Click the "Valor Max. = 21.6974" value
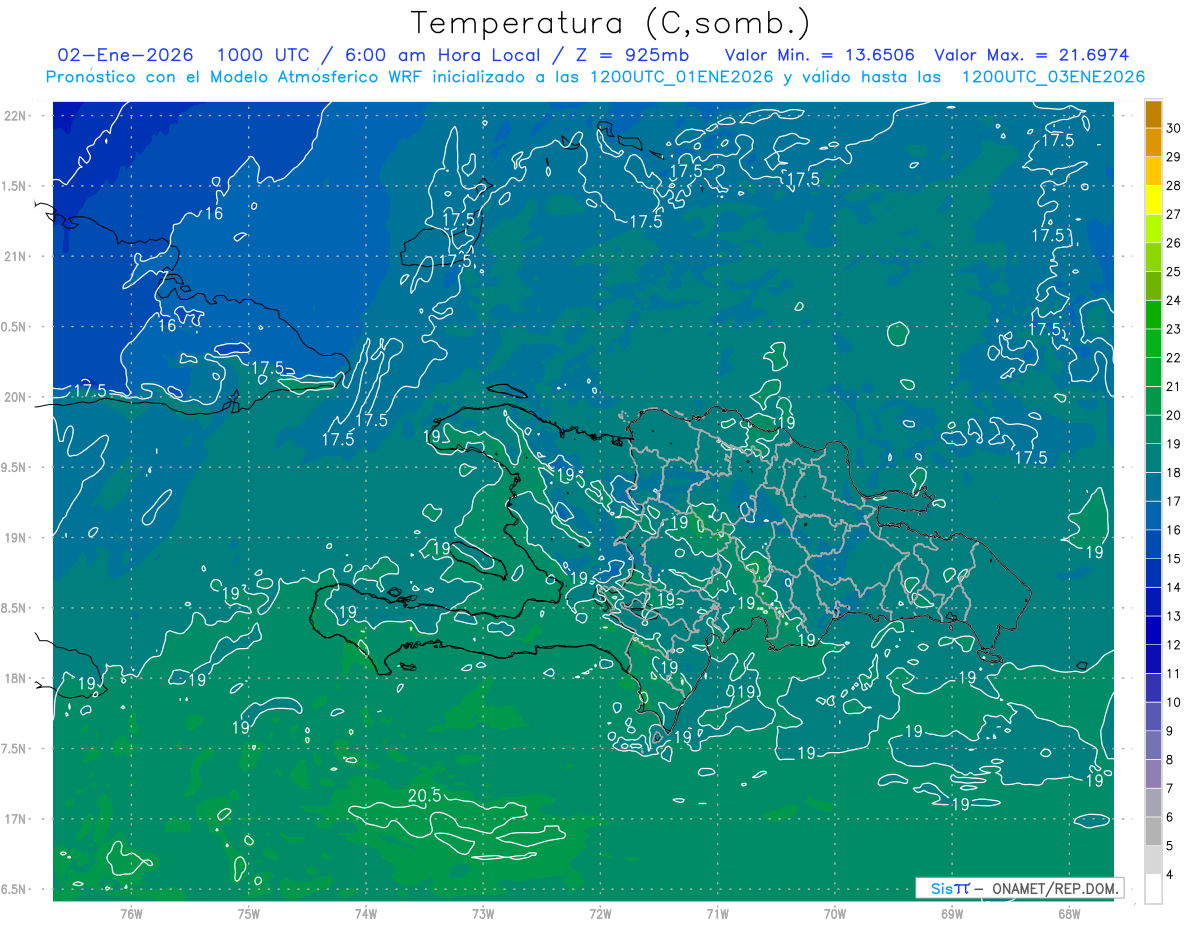This screenshot has width=1200, height=927. click(1031, 55)
